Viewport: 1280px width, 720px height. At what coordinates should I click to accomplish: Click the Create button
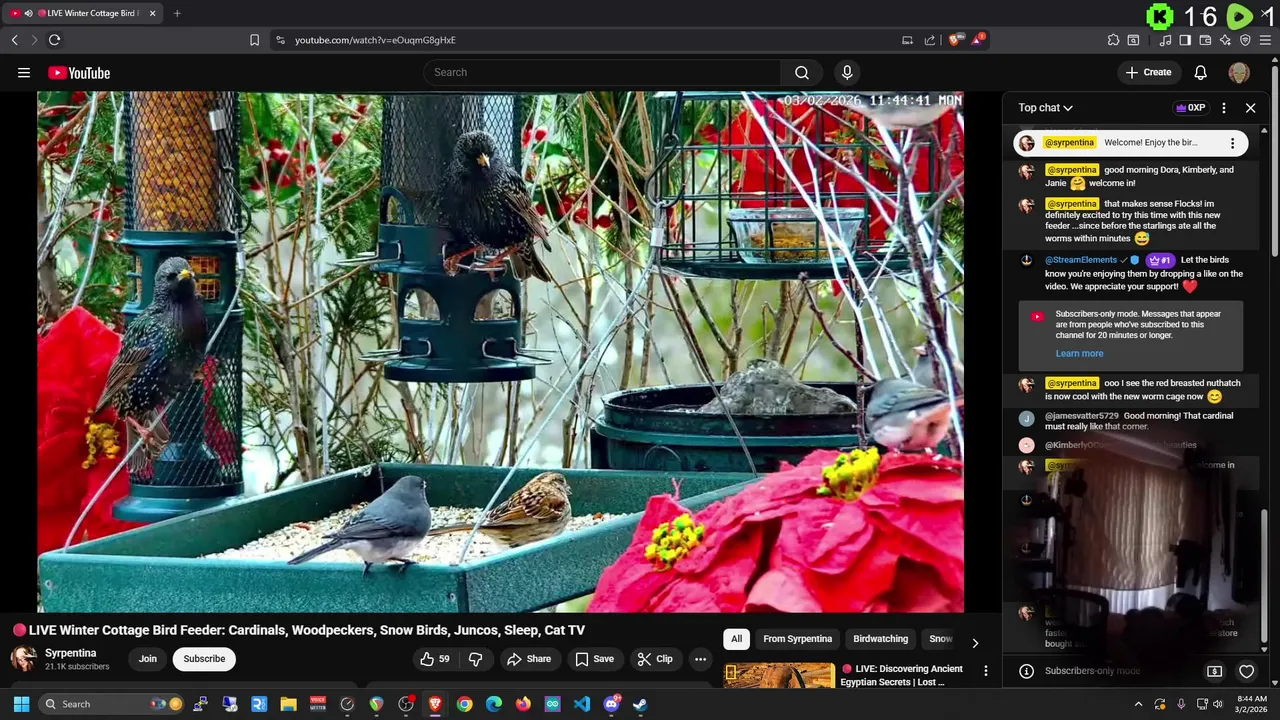1148,72
